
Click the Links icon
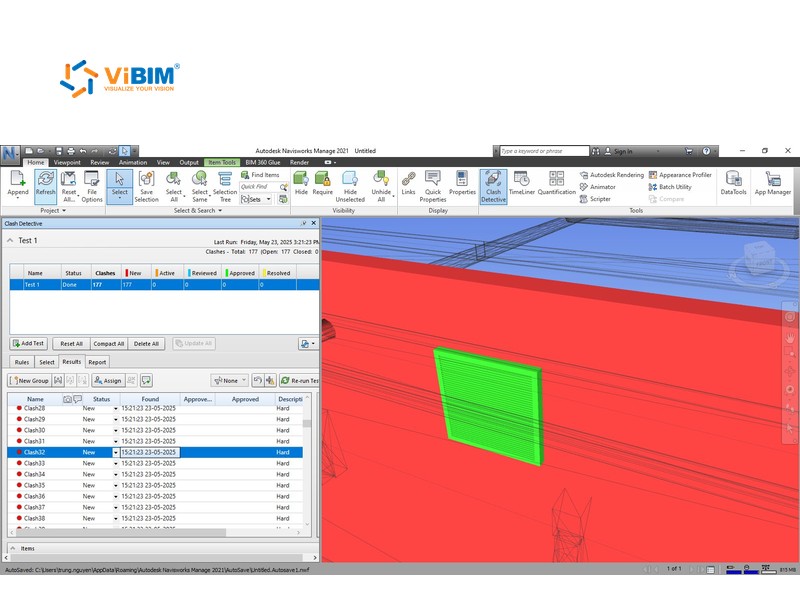[x=408, y=179]
